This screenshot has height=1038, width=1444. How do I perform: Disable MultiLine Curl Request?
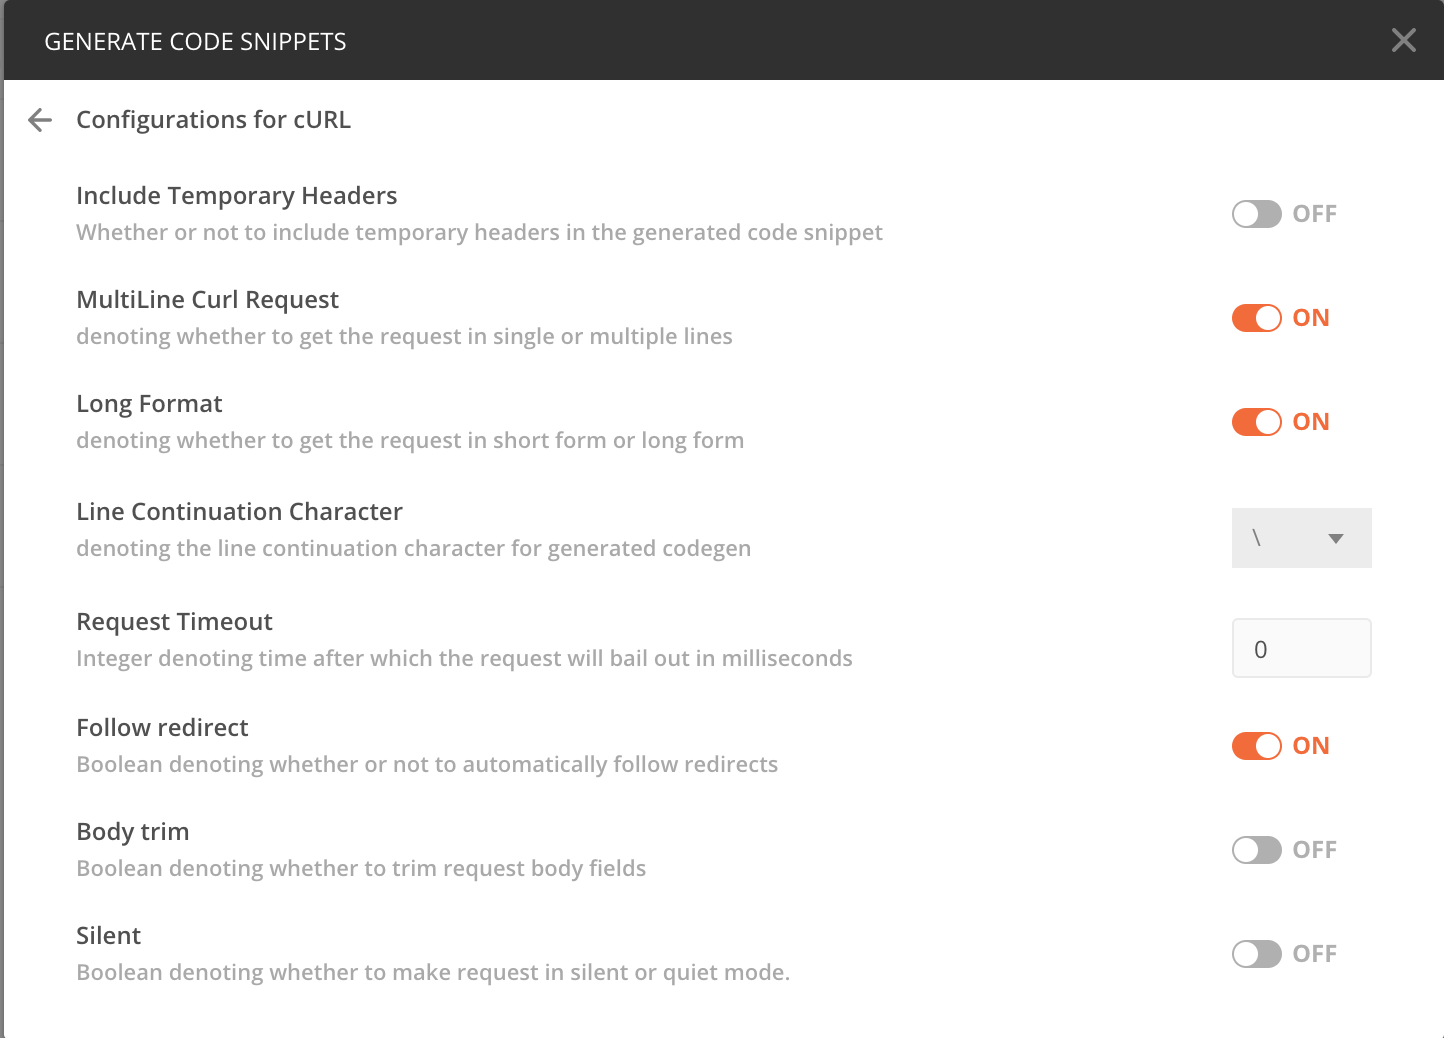(1256, 318)
